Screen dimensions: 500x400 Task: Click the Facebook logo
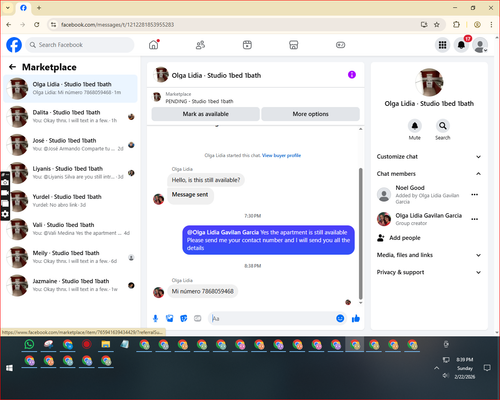coord(14,45)
